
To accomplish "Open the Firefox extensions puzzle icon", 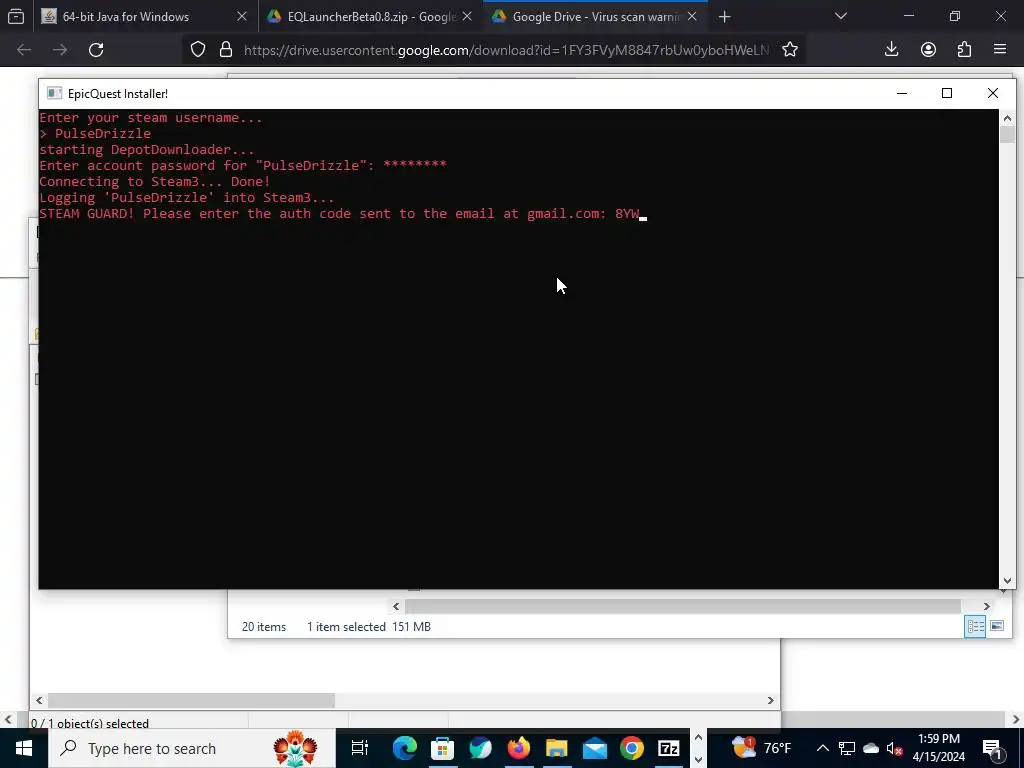I will point(965,50).
